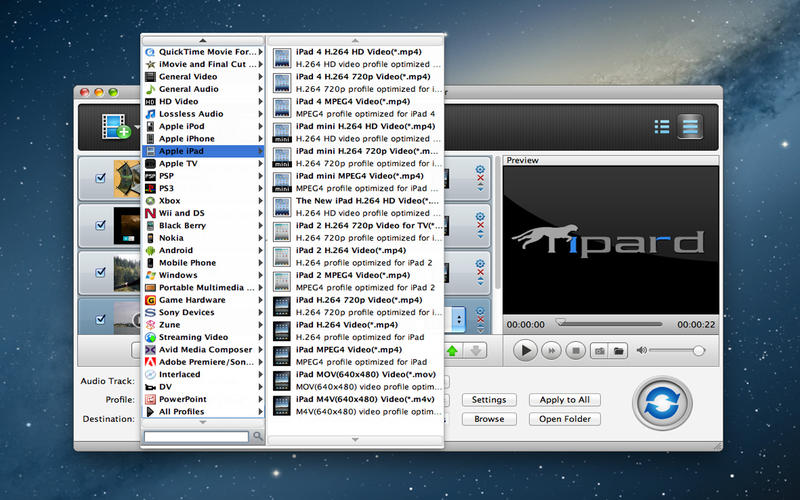The height and width of the screenshot is (500, 800).
Task: Toggle checkbox of the first video
Action: pos(101,178)
